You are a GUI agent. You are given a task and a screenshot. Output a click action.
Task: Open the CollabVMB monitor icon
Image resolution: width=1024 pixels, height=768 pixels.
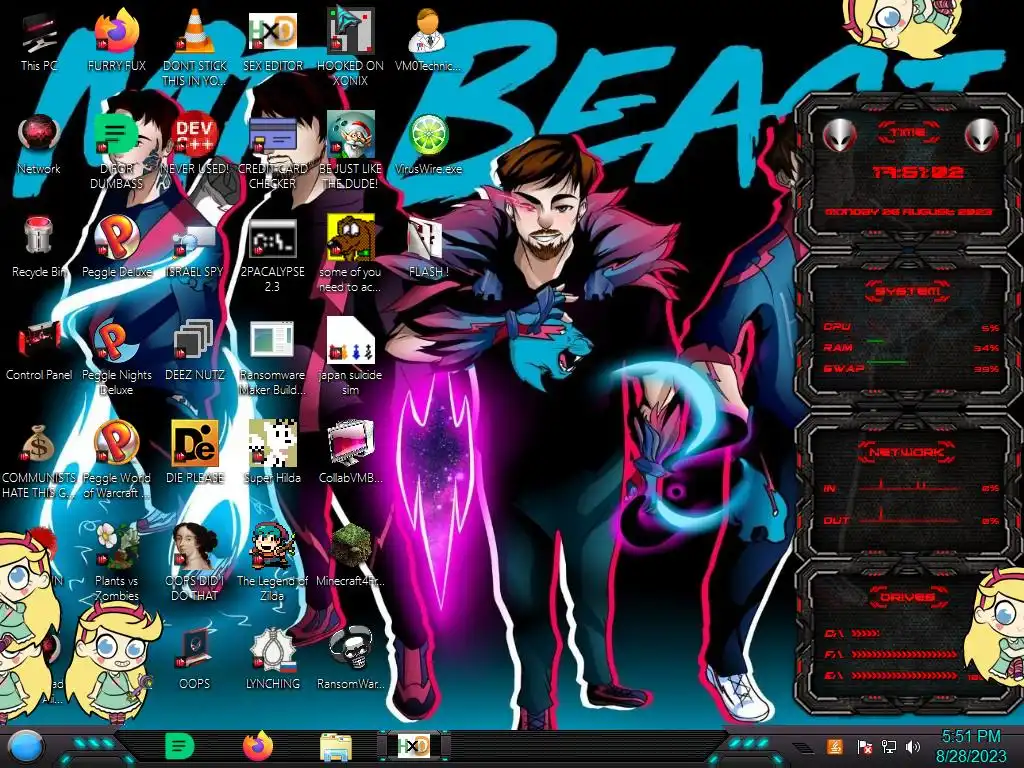(350, 443)
